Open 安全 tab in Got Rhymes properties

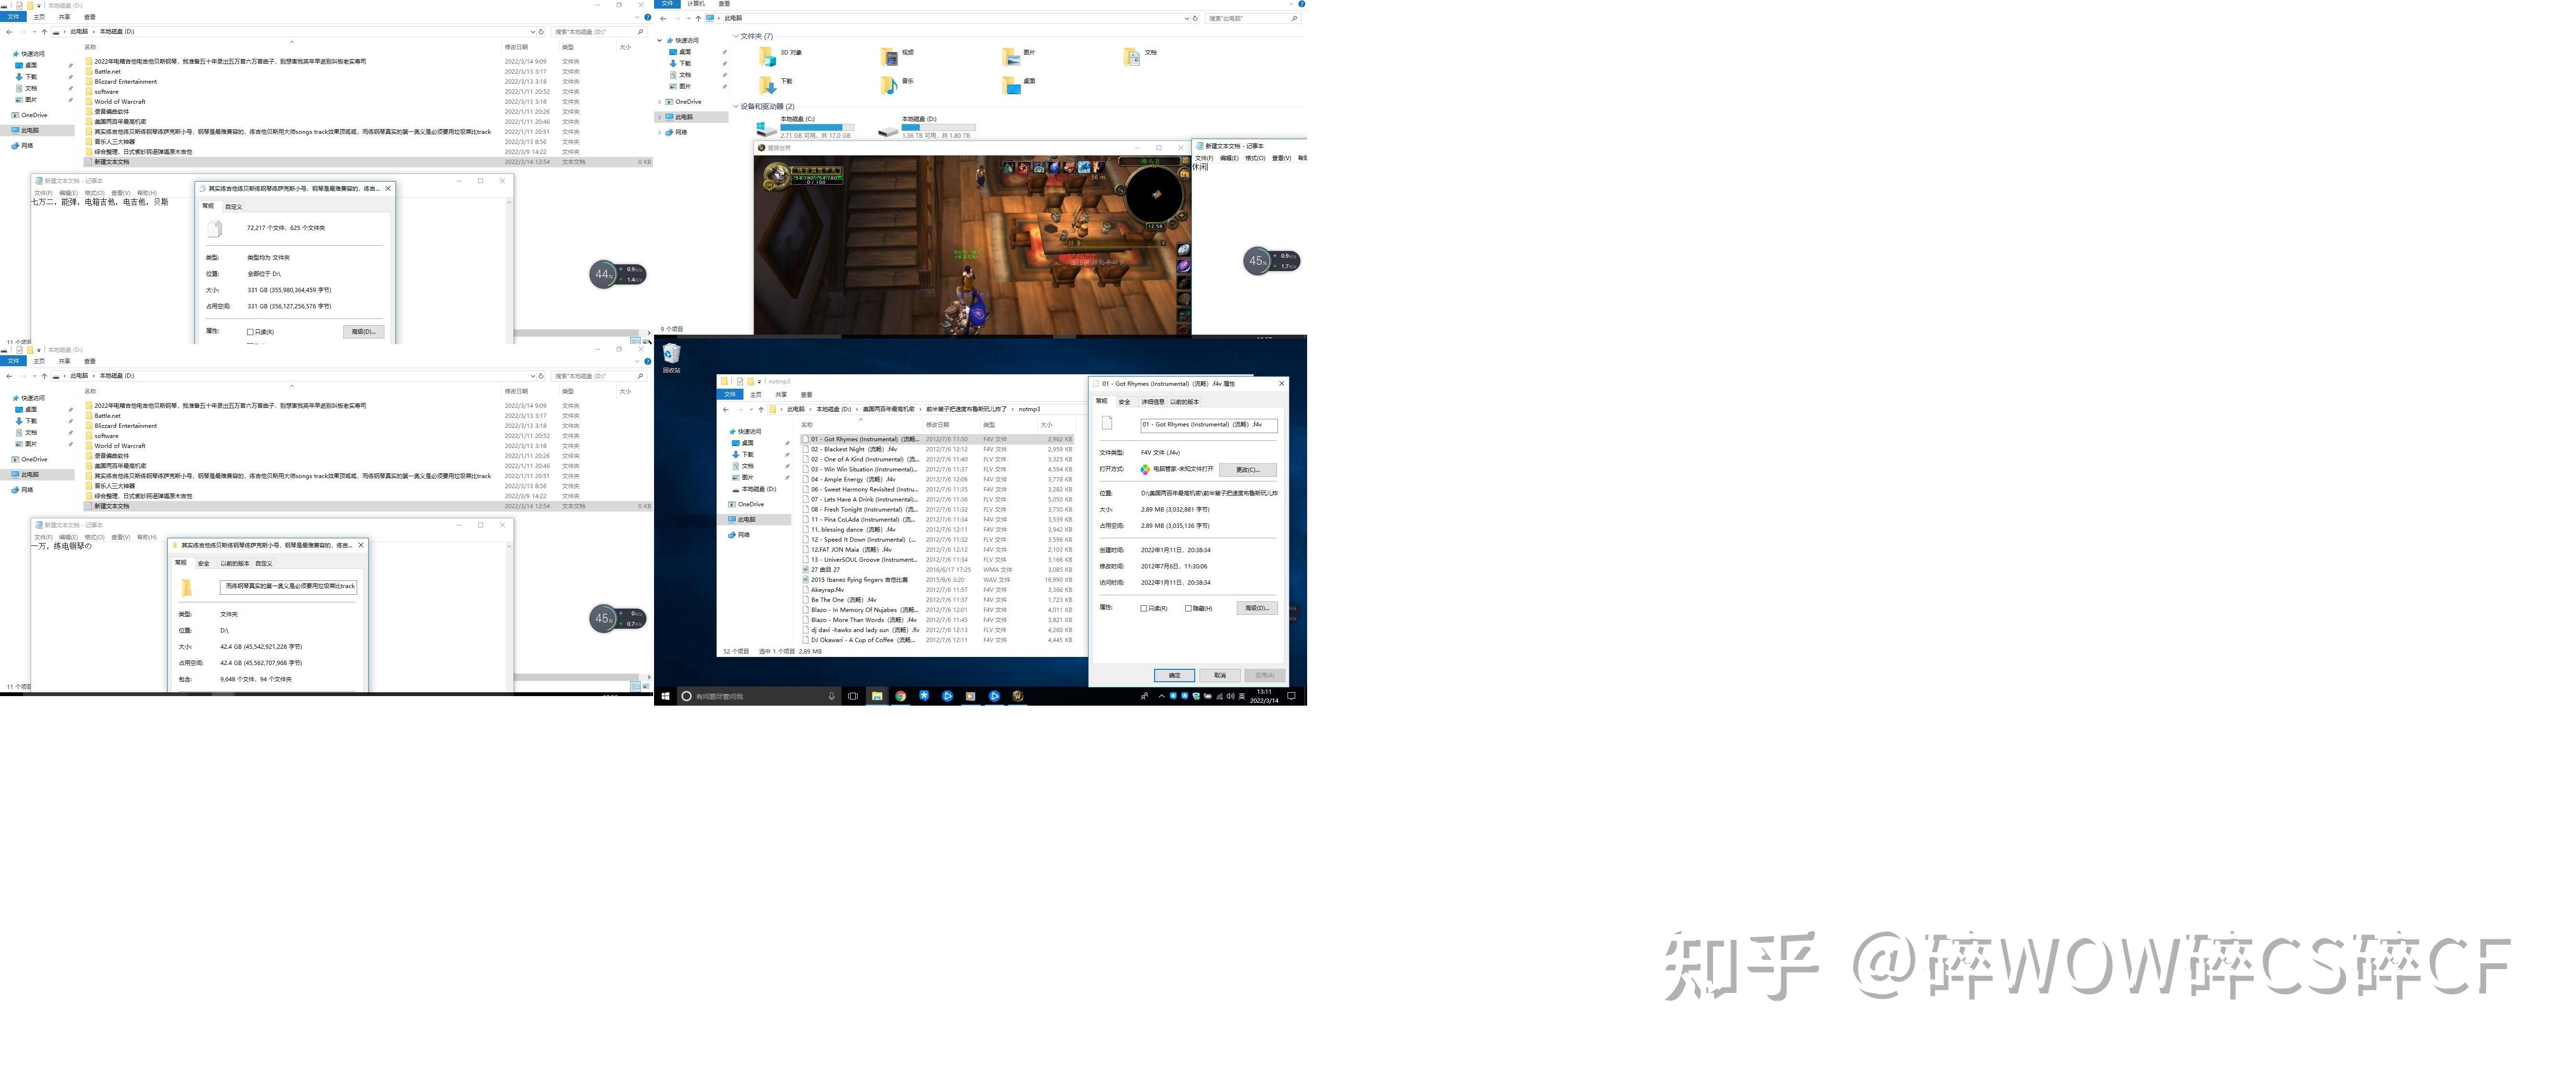tap(1124, 402)
